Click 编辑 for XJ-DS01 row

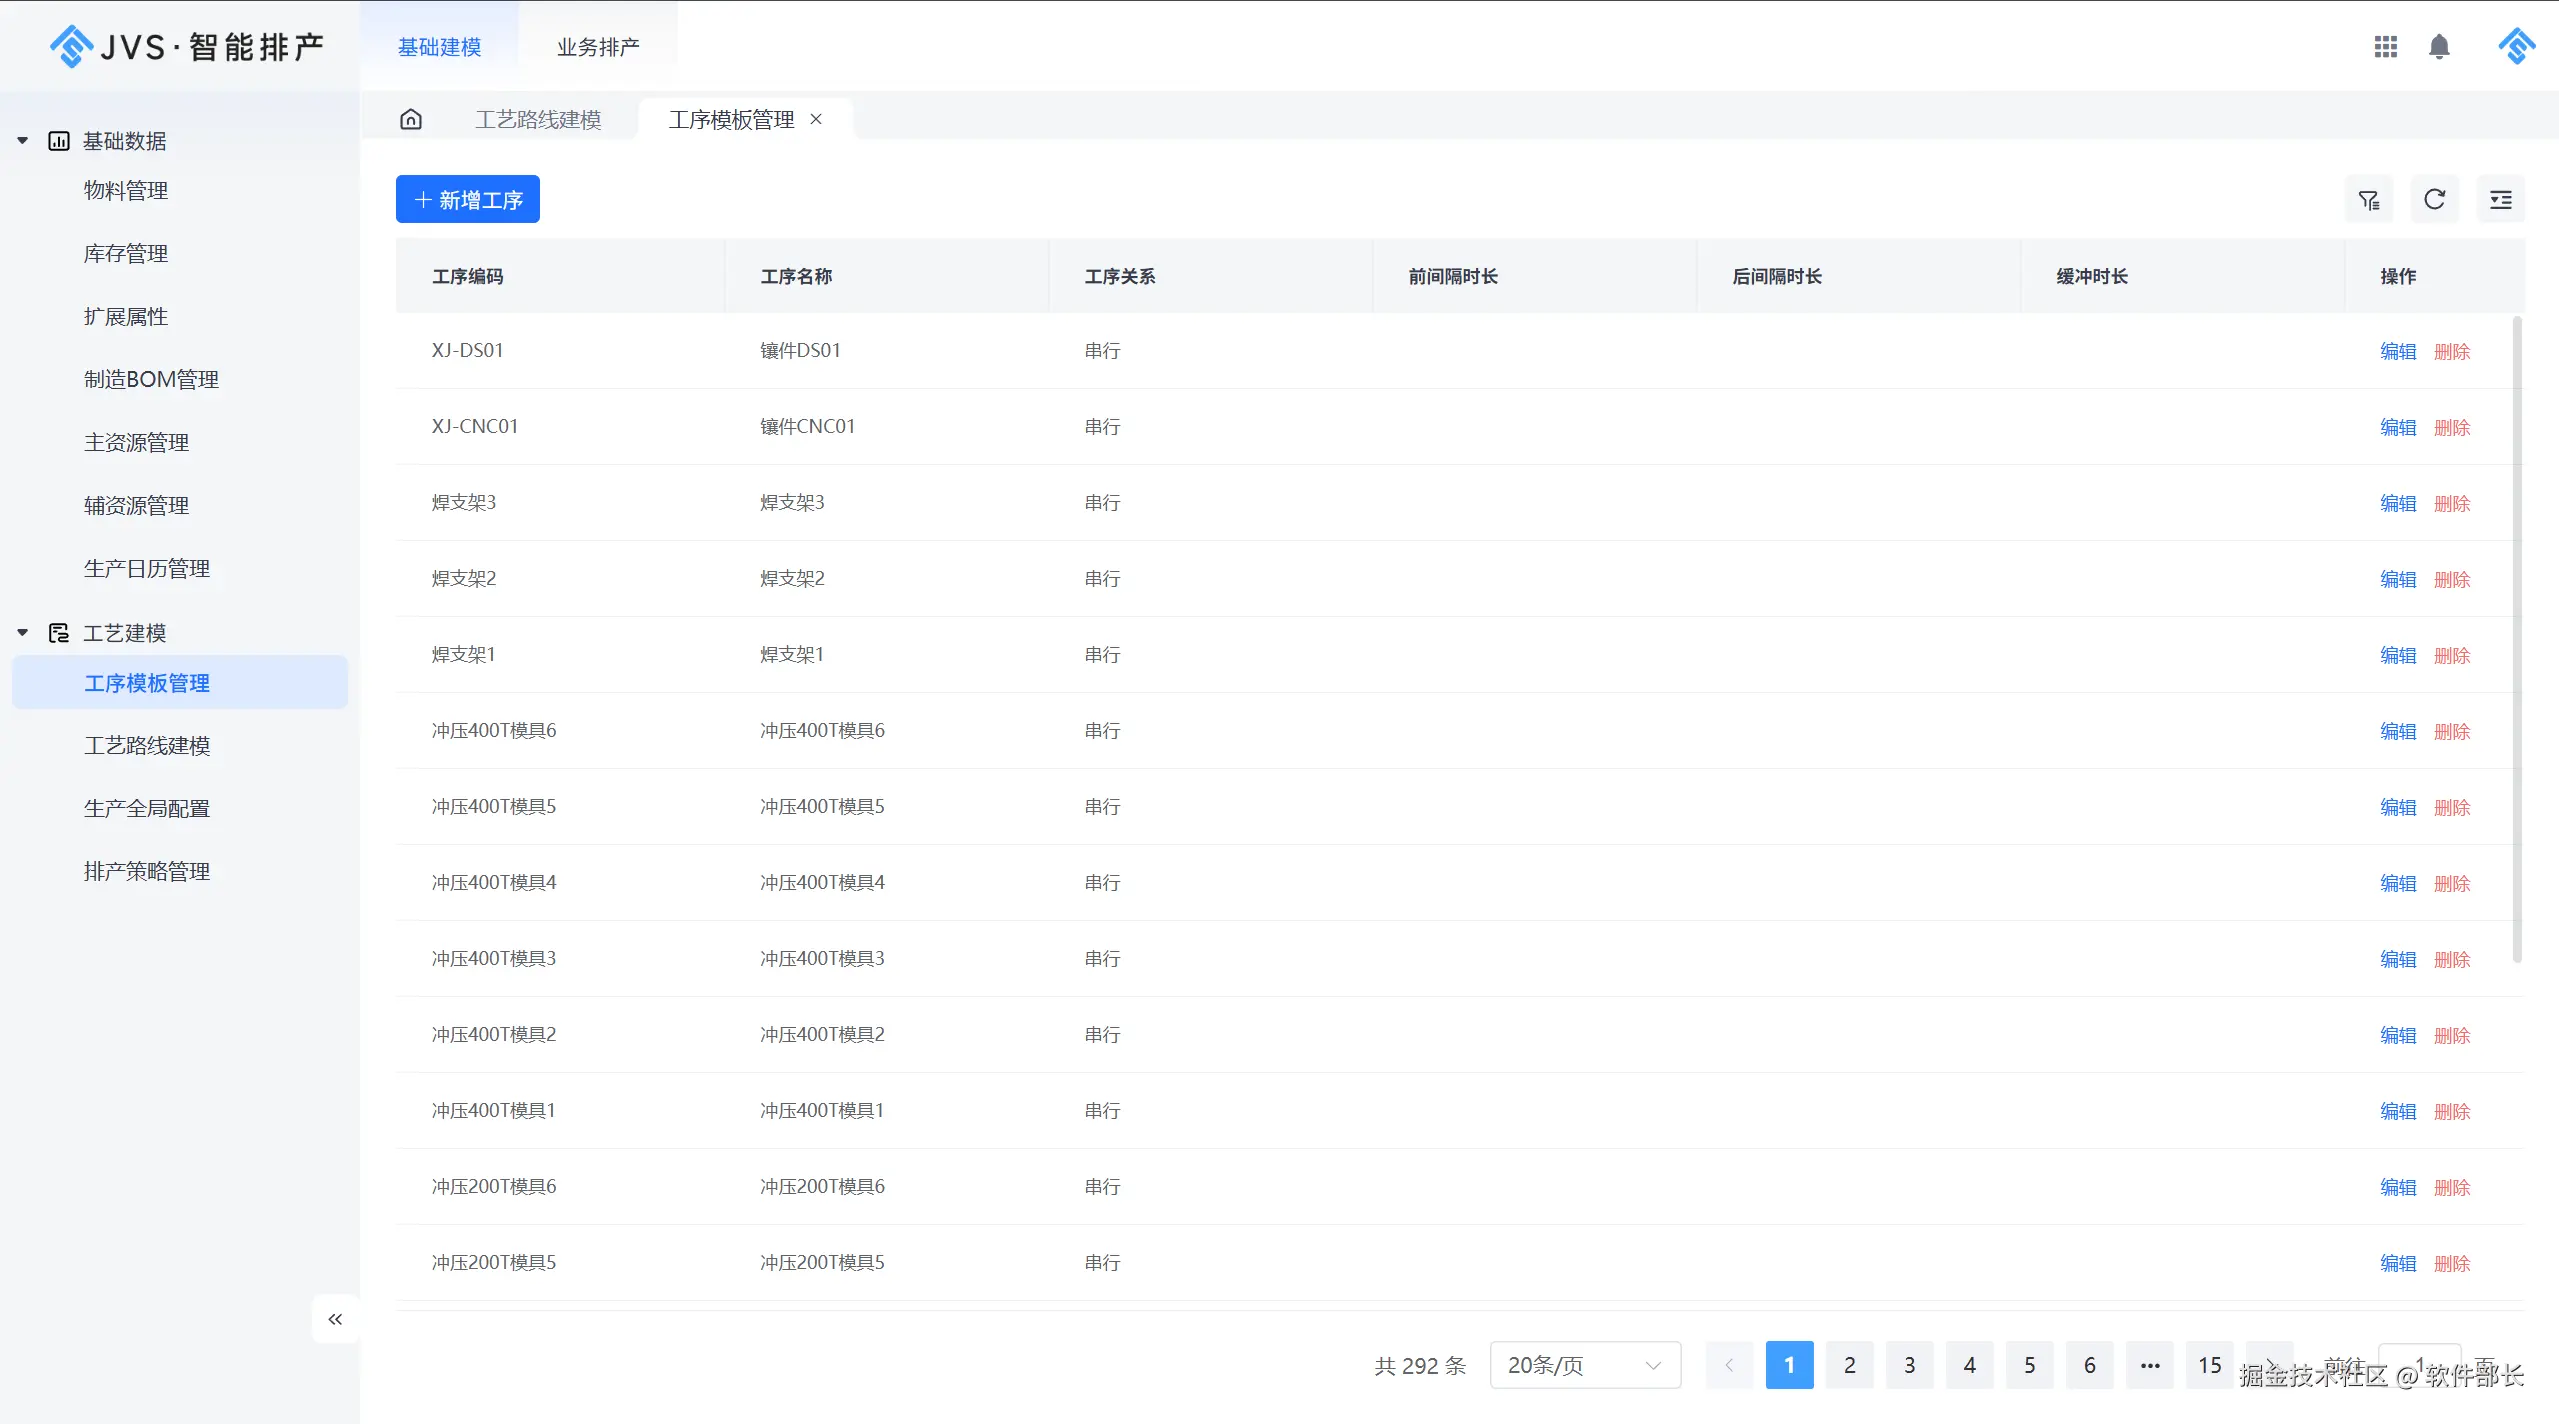click(x=2397, y=351)
